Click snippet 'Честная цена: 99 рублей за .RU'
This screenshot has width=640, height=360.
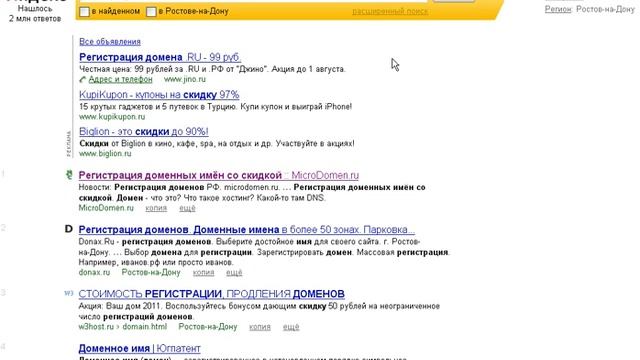212,69
